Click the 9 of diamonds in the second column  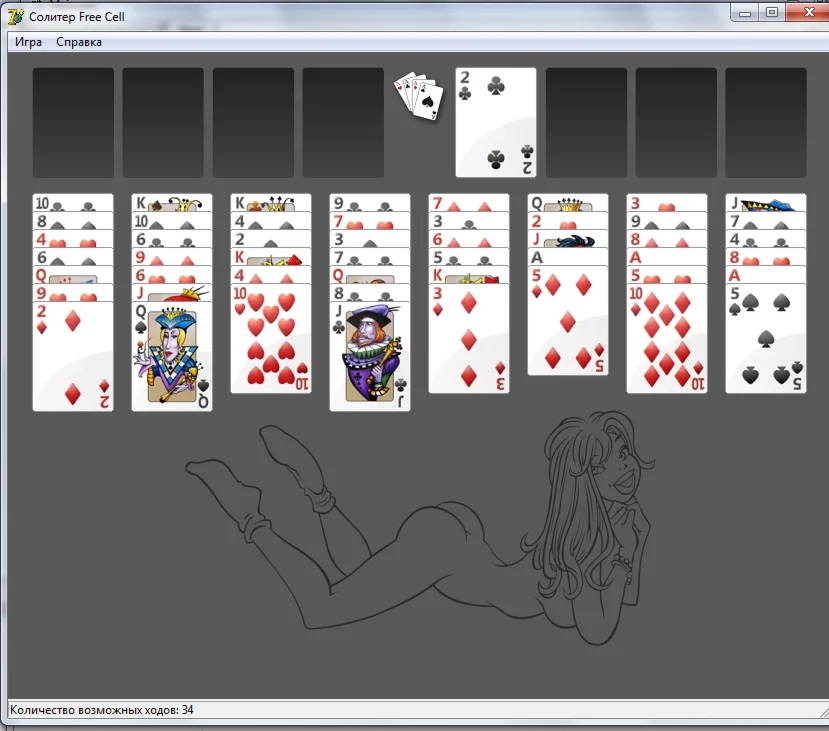(172, 257)
